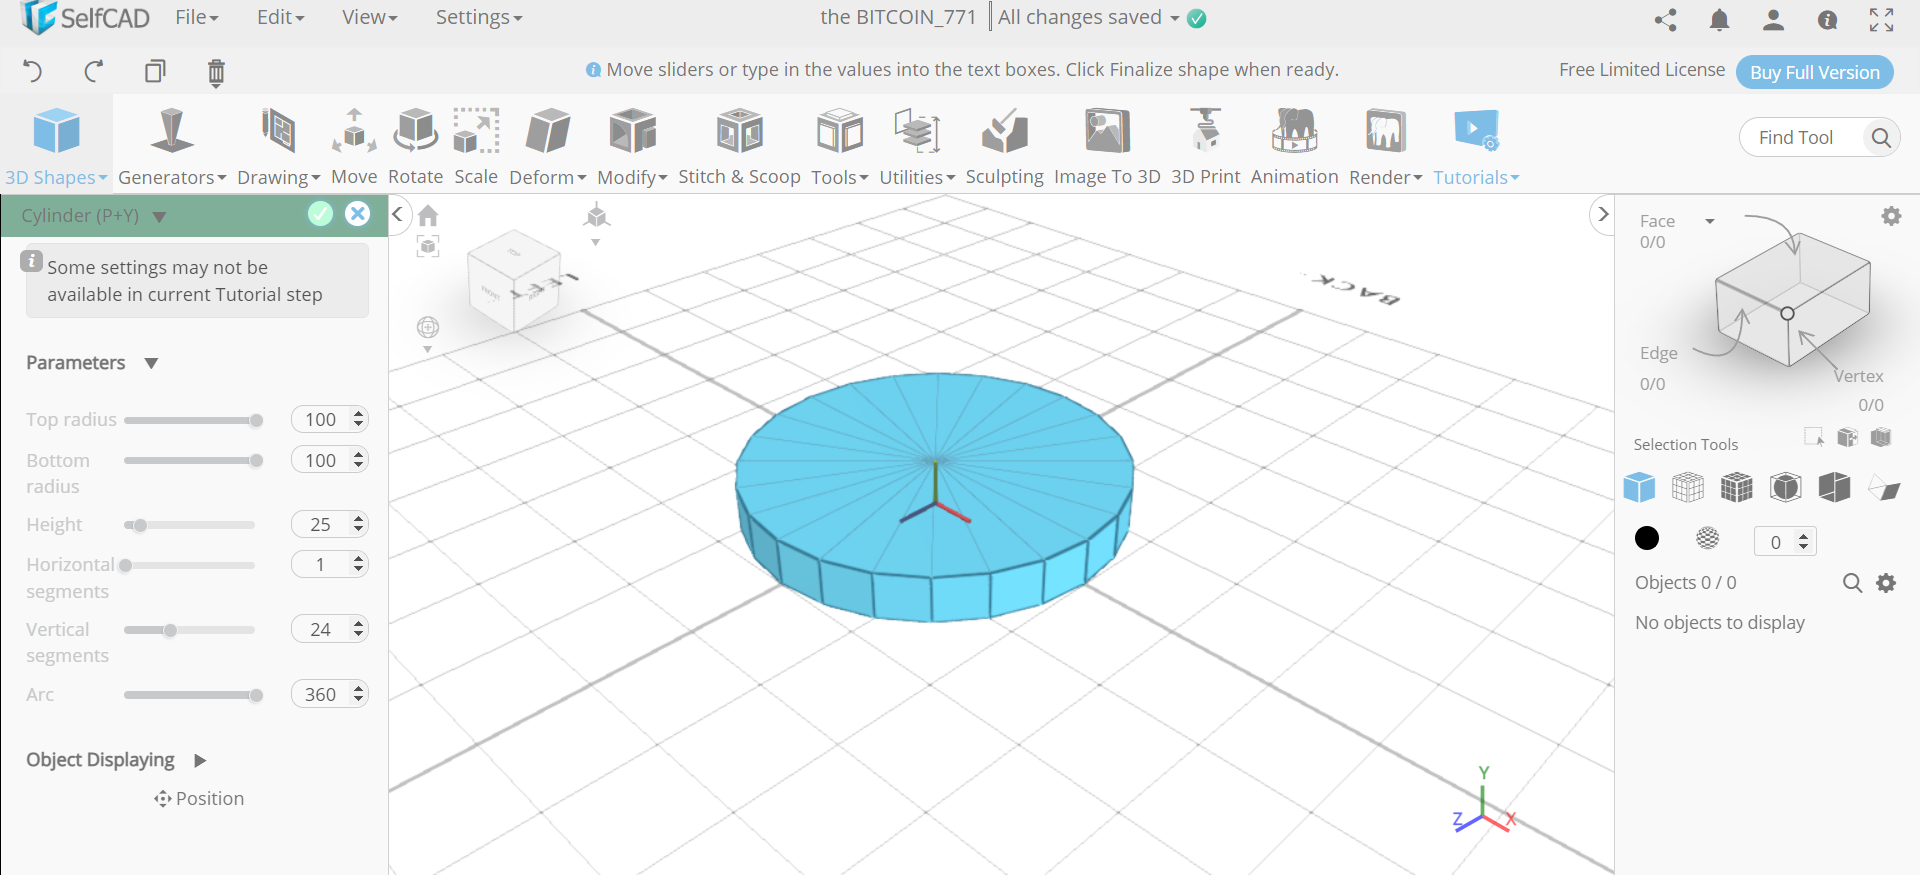Adjust the Top radius slider
Image resolution: width=1920 pixels, height=875 pixels.
tap(190, 420)
